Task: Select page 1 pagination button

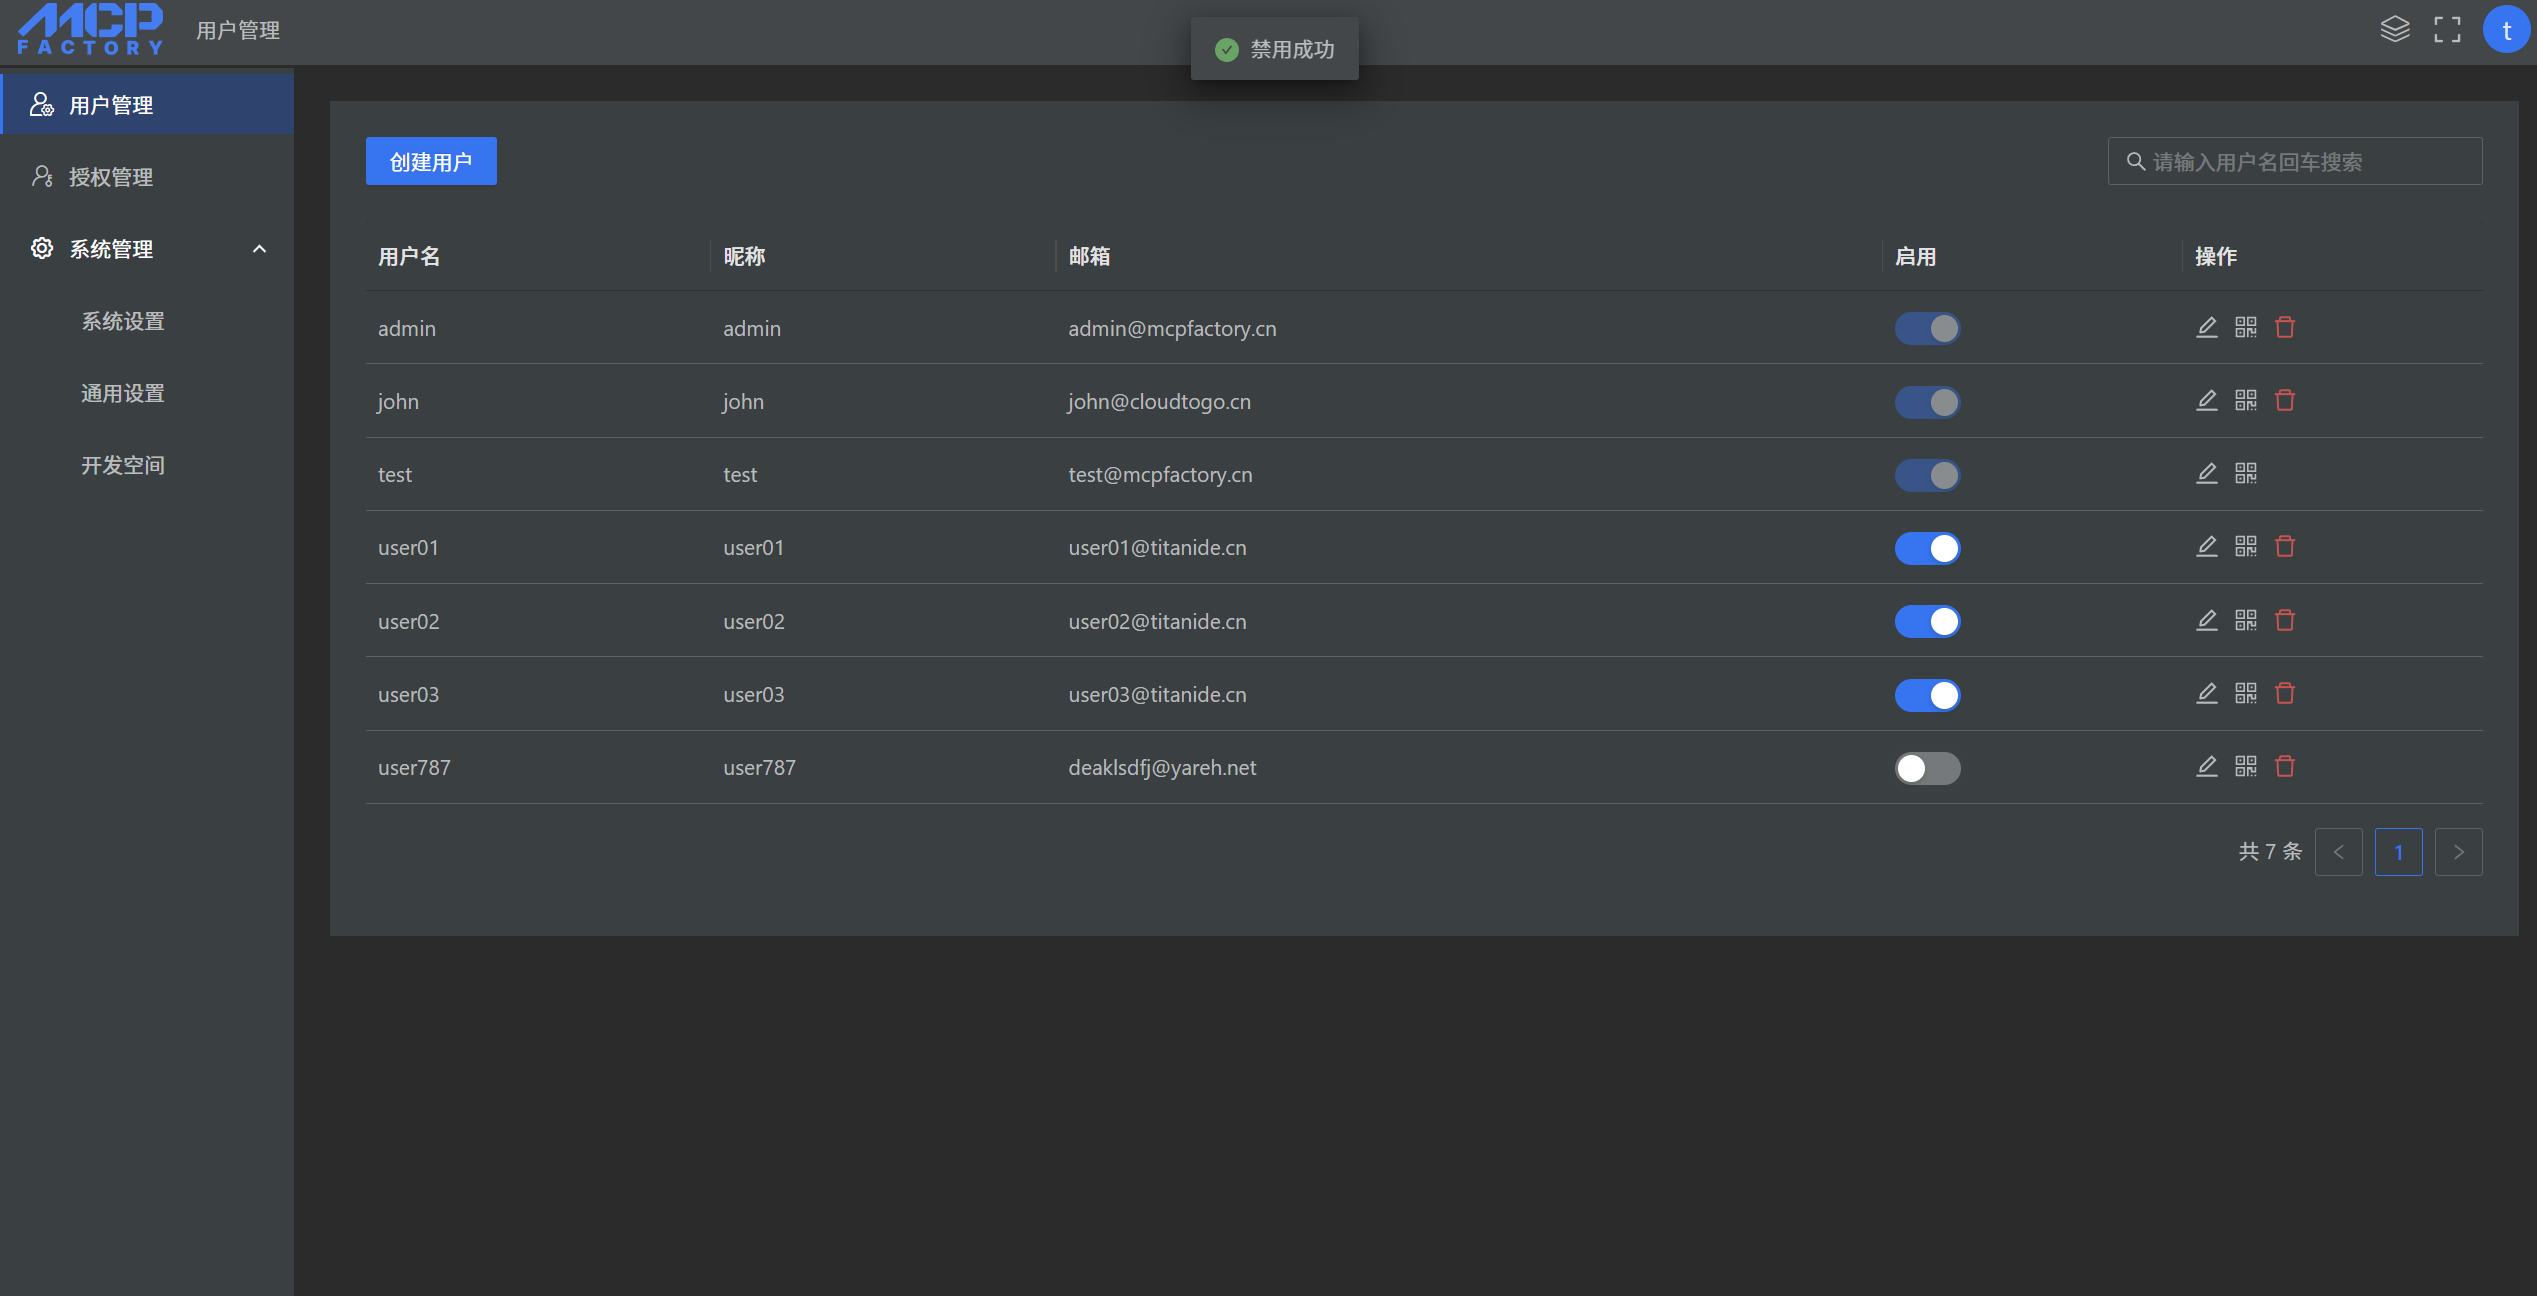Action: 2398,852
